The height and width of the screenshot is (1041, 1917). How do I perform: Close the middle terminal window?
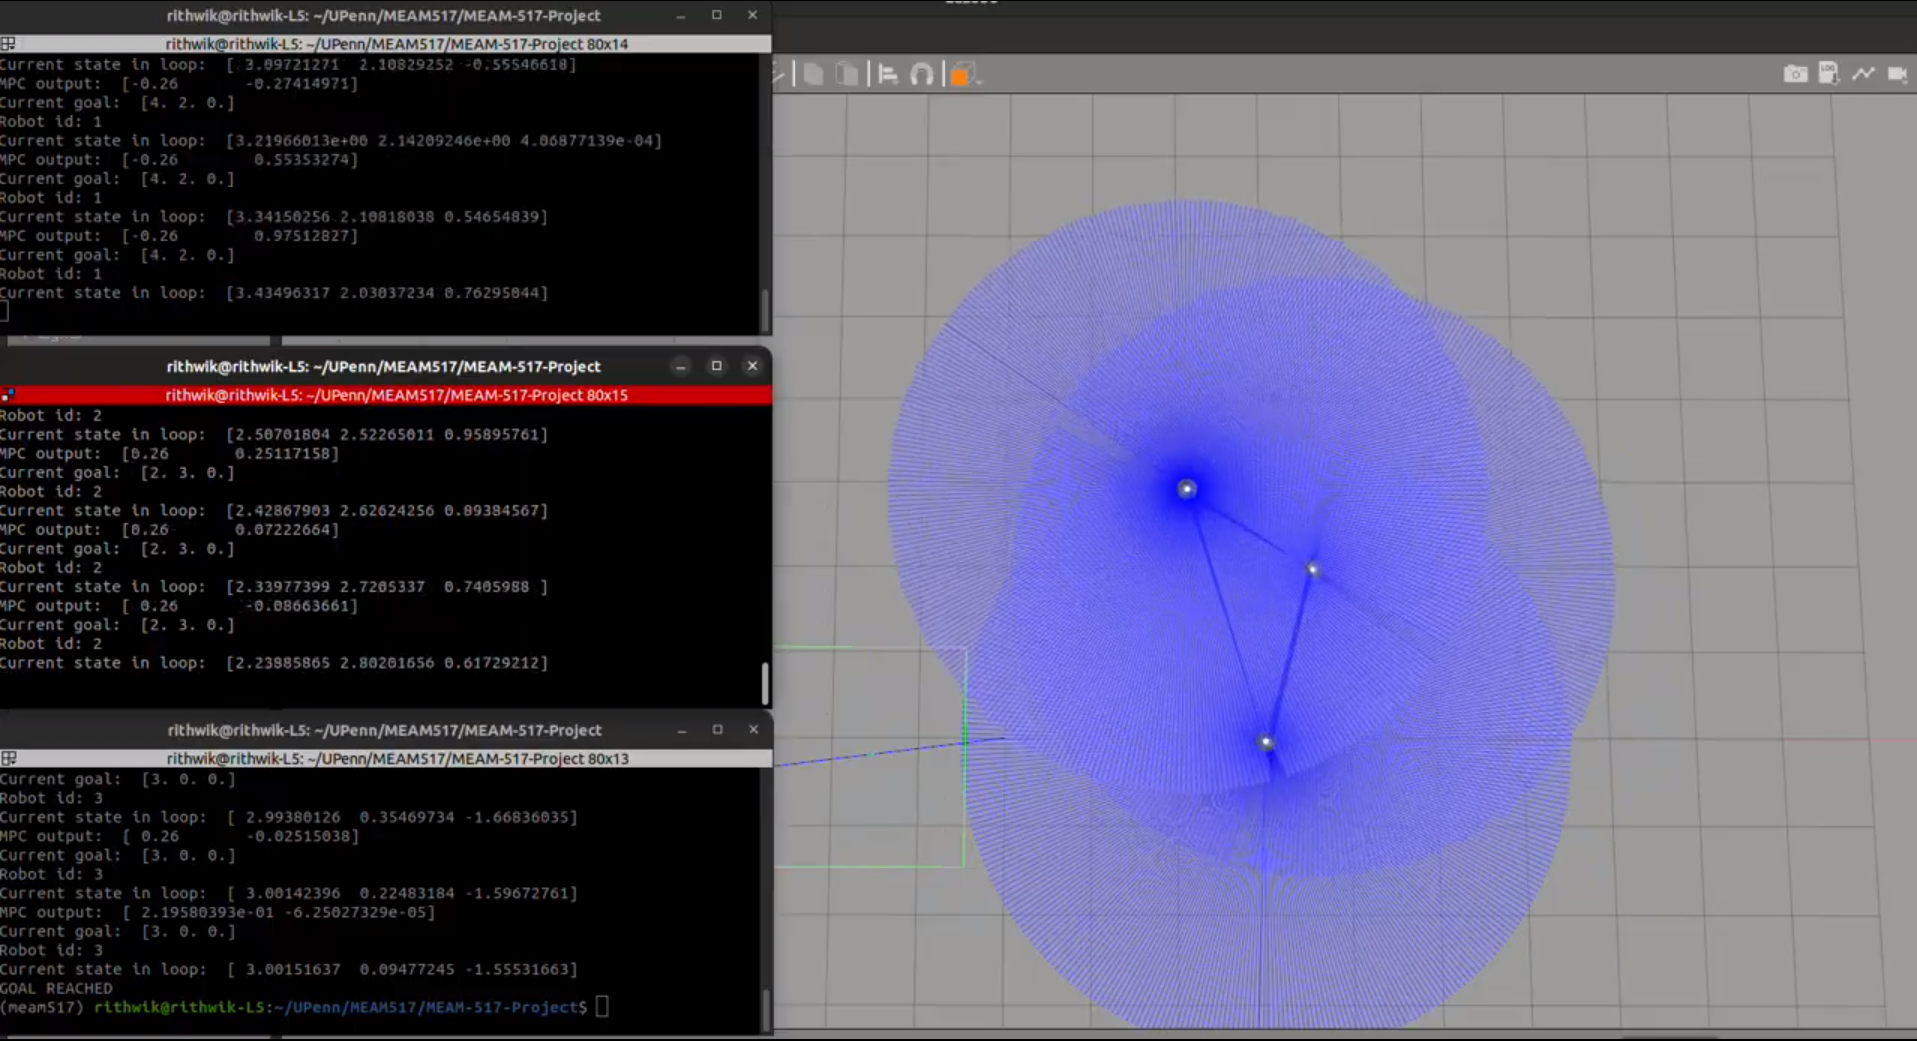click(753, 366)
